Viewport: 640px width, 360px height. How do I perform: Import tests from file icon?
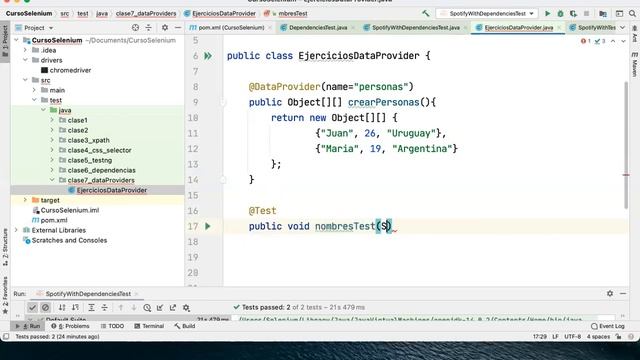(x=160, y=307)
